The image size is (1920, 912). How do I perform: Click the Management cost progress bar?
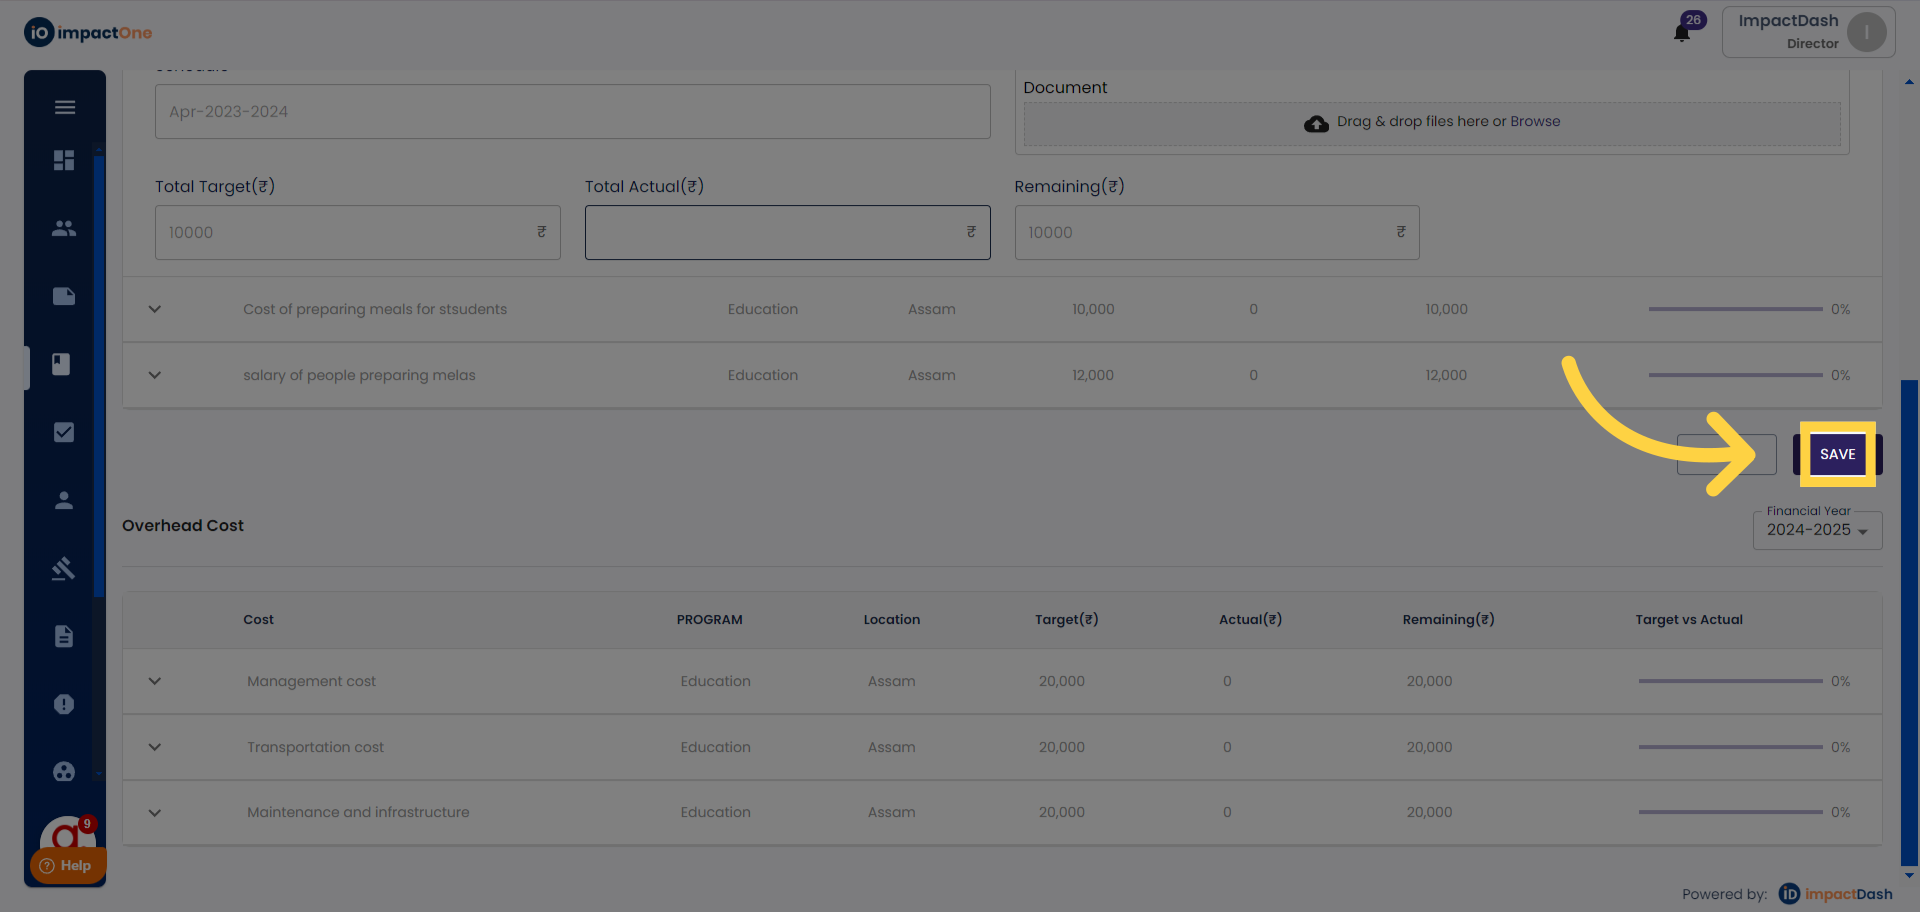pyautogui.click(x=1730, y=681)
